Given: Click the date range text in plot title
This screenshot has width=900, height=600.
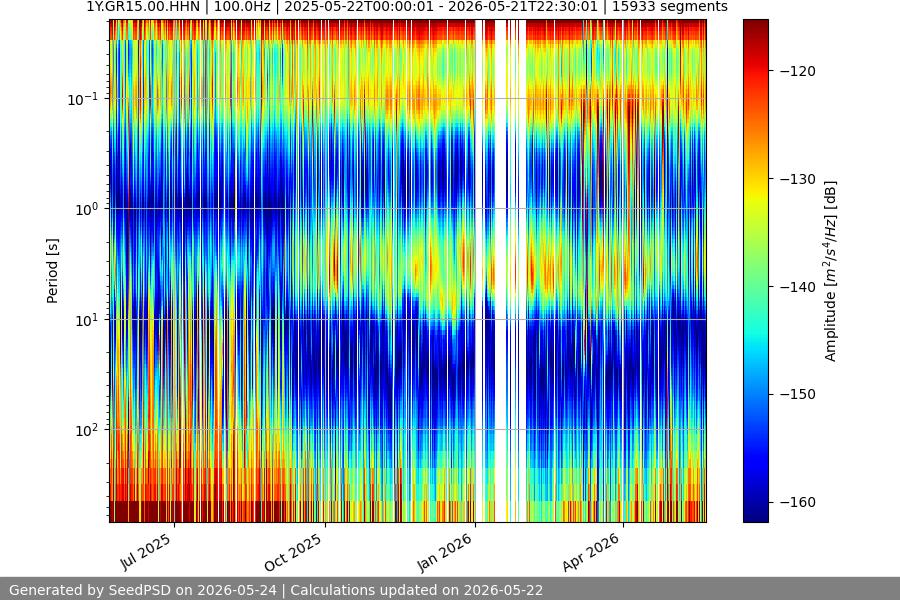Looking at the screenshot, I should click(441, 7).
